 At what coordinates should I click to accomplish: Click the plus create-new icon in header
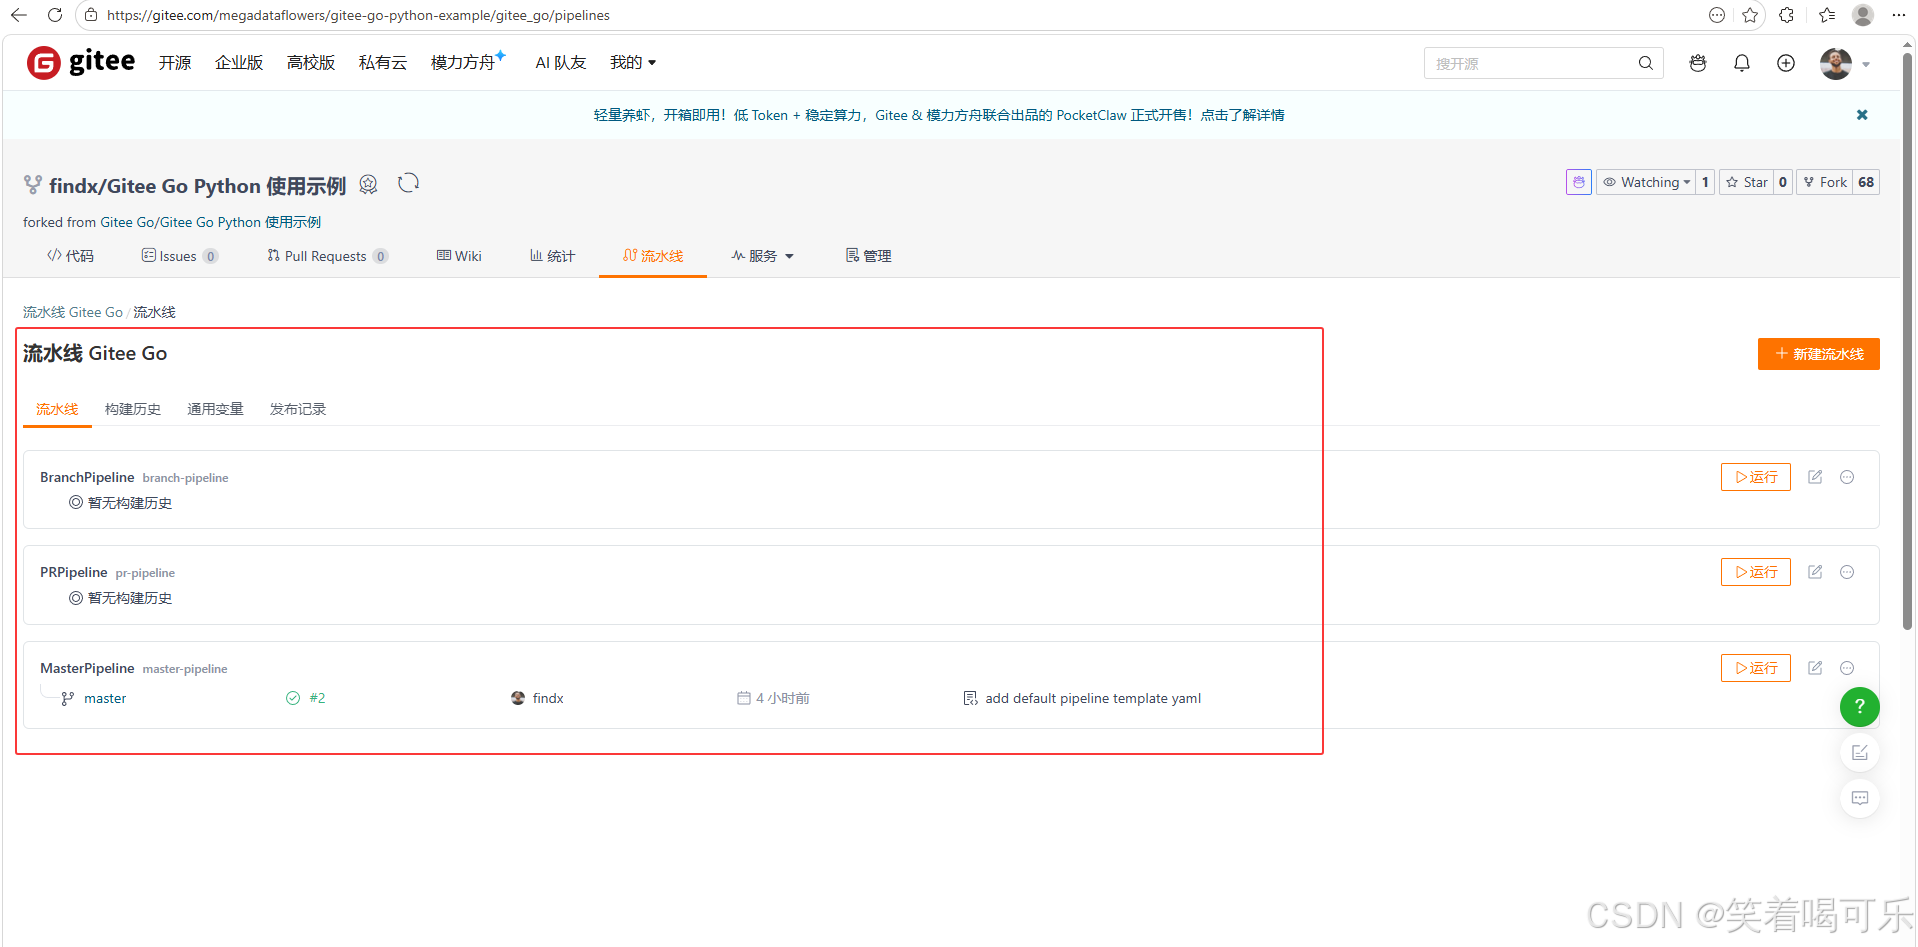(1786, 63)
